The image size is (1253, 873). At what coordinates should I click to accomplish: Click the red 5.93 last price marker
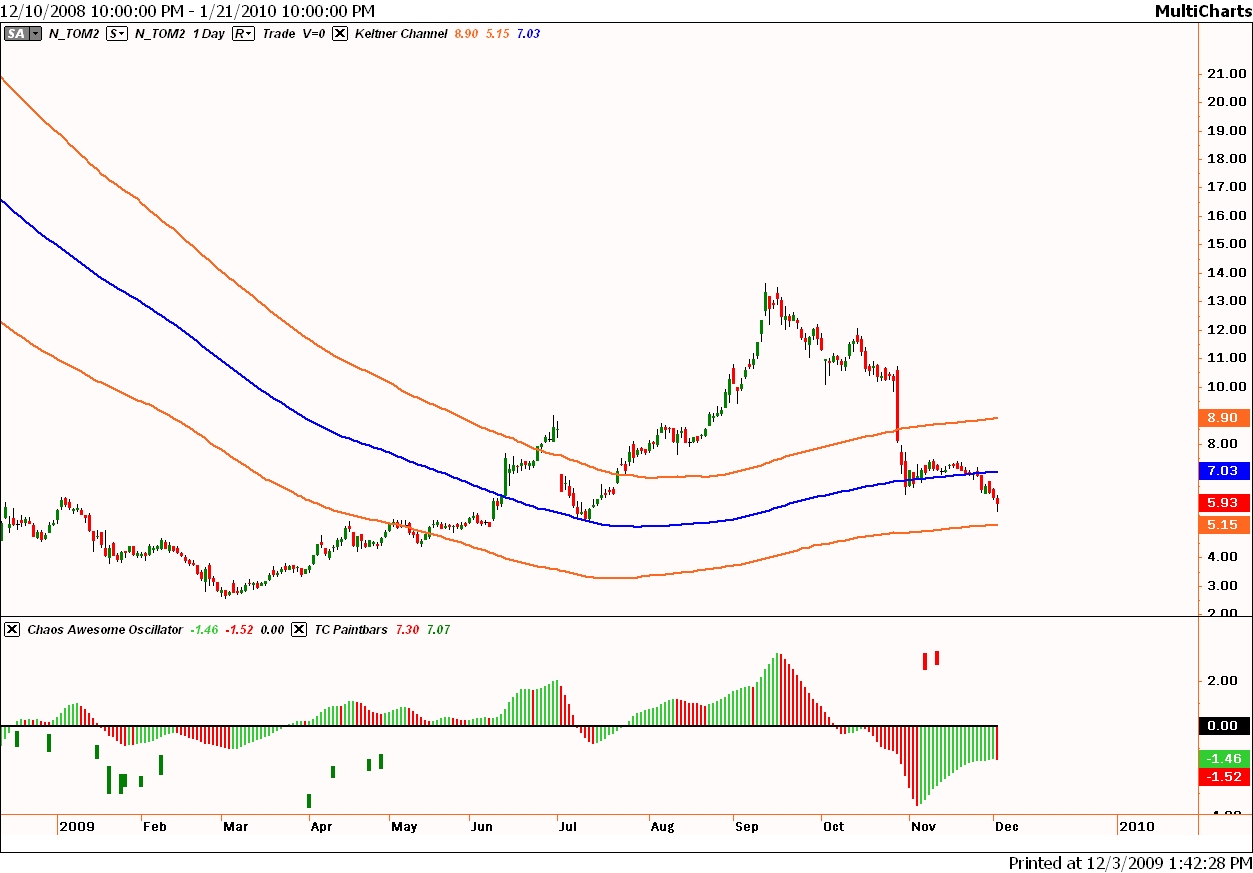(1224, 503)
